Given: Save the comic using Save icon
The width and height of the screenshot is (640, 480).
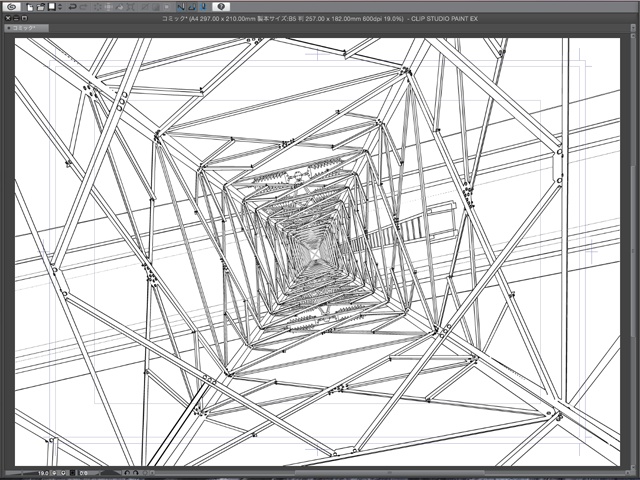Looking at the screenshot, I should [52, 7].
